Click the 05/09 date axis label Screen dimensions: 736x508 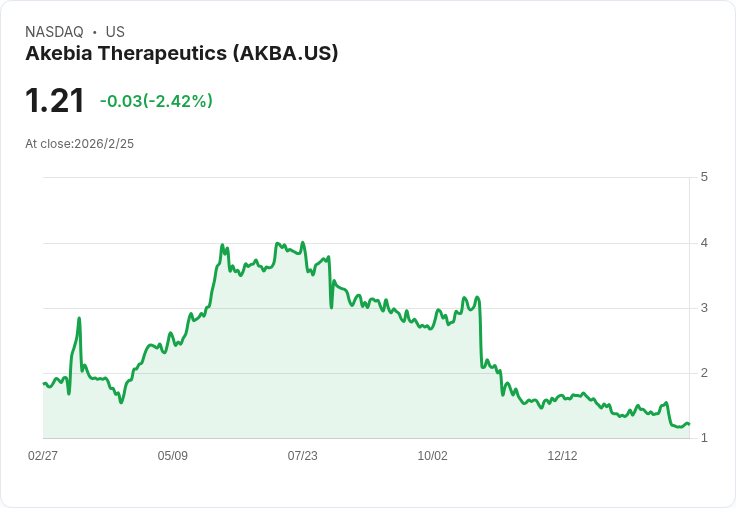(x=173, y=455)
